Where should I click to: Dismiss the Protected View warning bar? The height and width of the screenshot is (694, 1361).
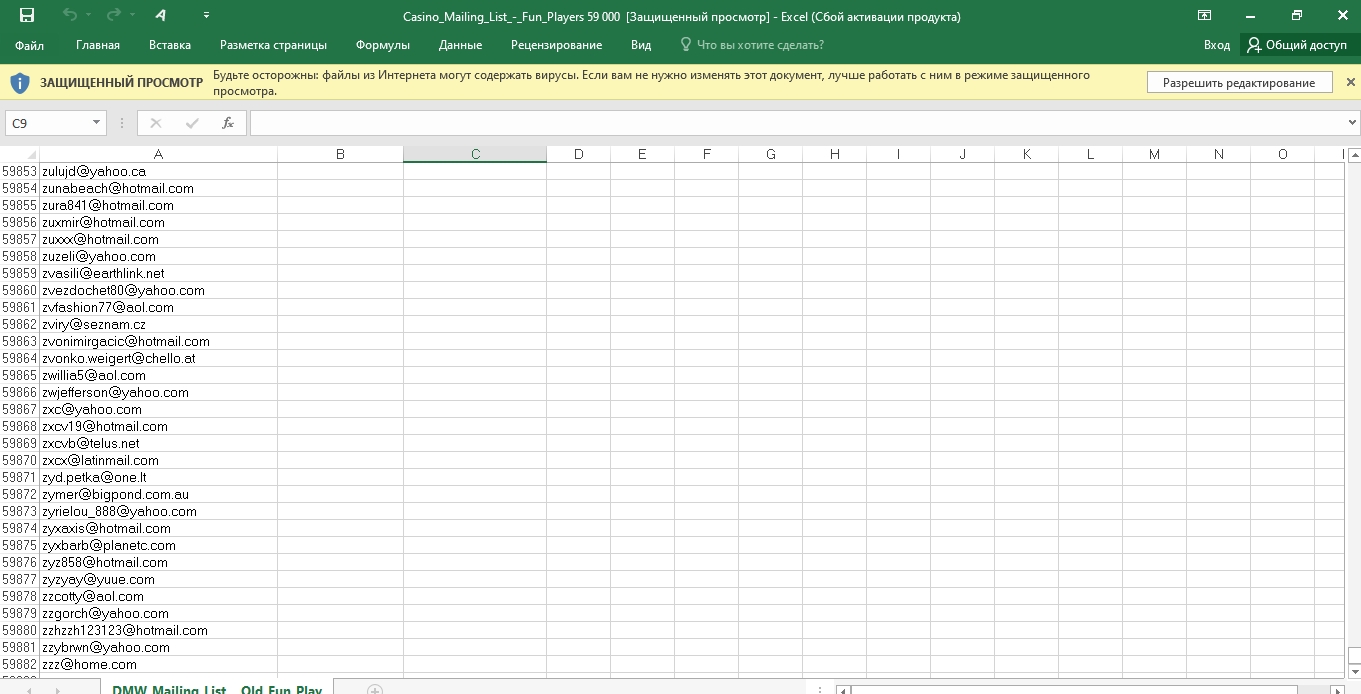[1350, 82]
